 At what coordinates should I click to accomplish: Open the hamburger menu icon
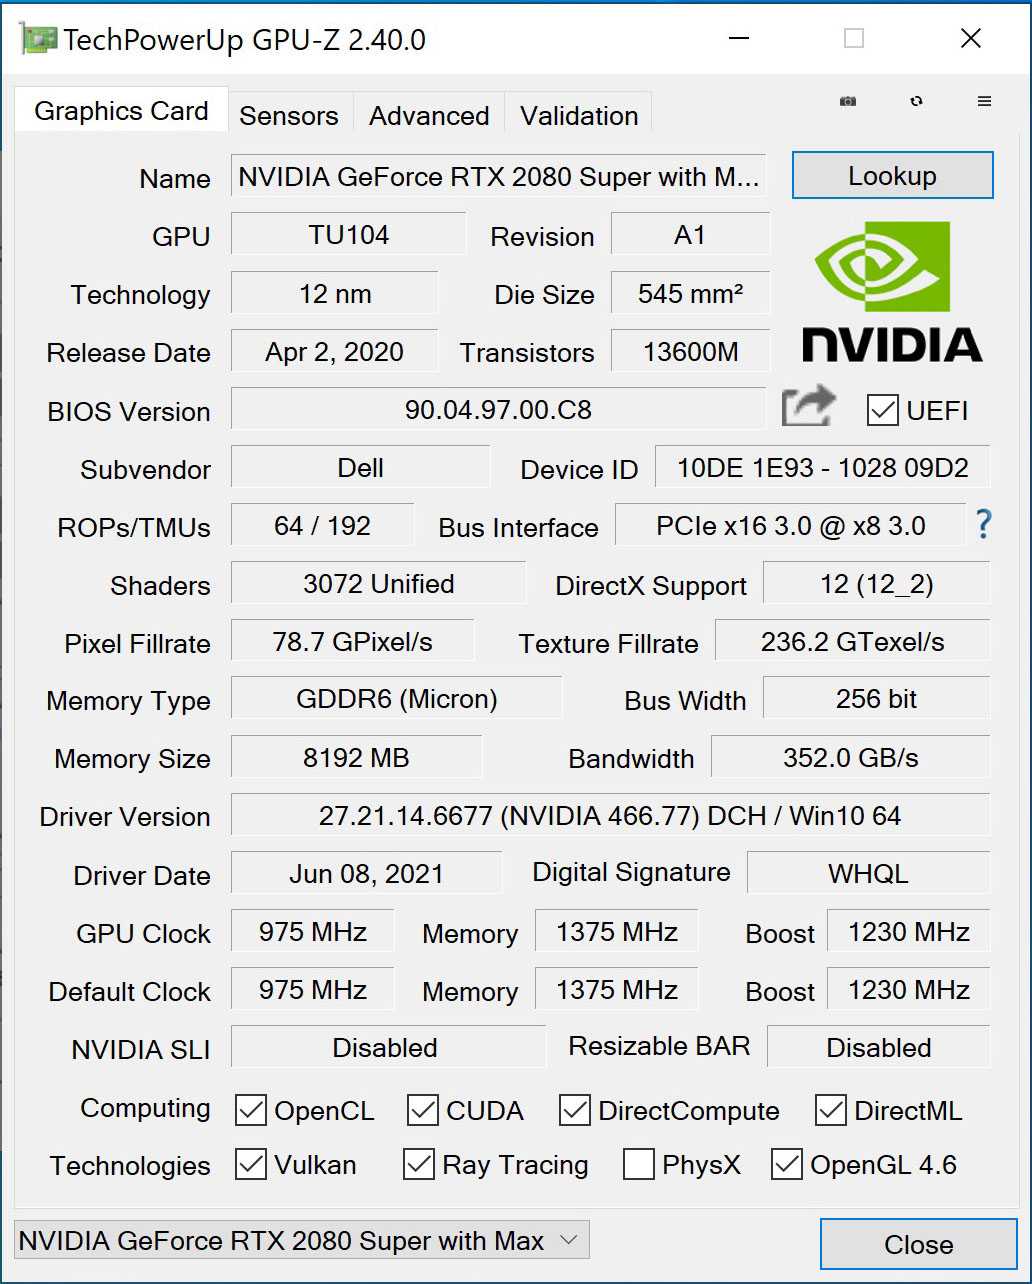tap(984, 101)
